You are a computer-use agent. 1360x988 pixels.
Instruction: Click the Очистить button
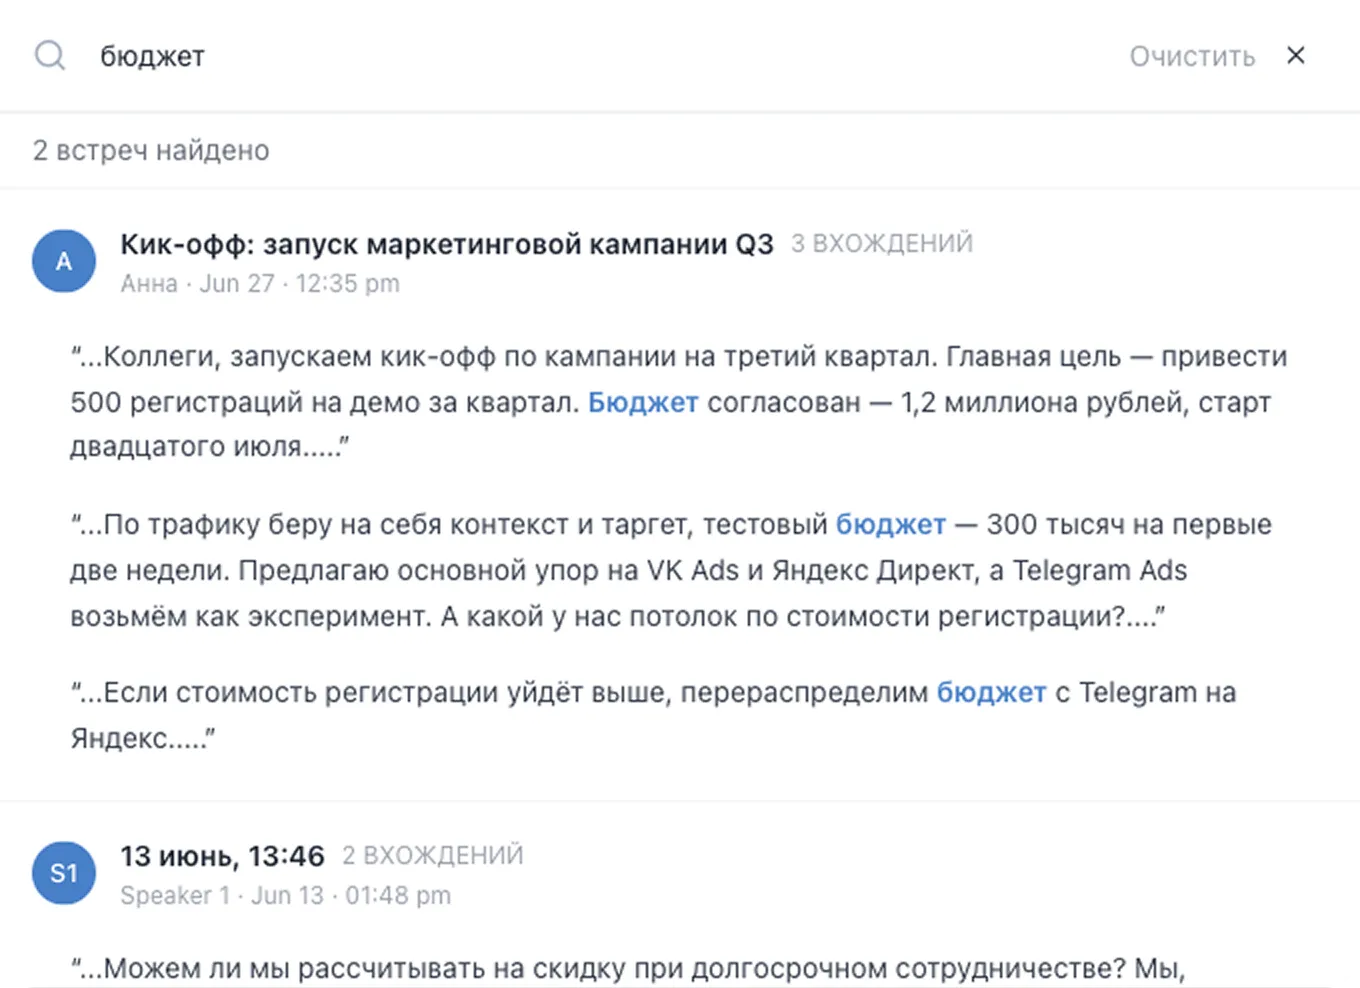coord(1192,57)
